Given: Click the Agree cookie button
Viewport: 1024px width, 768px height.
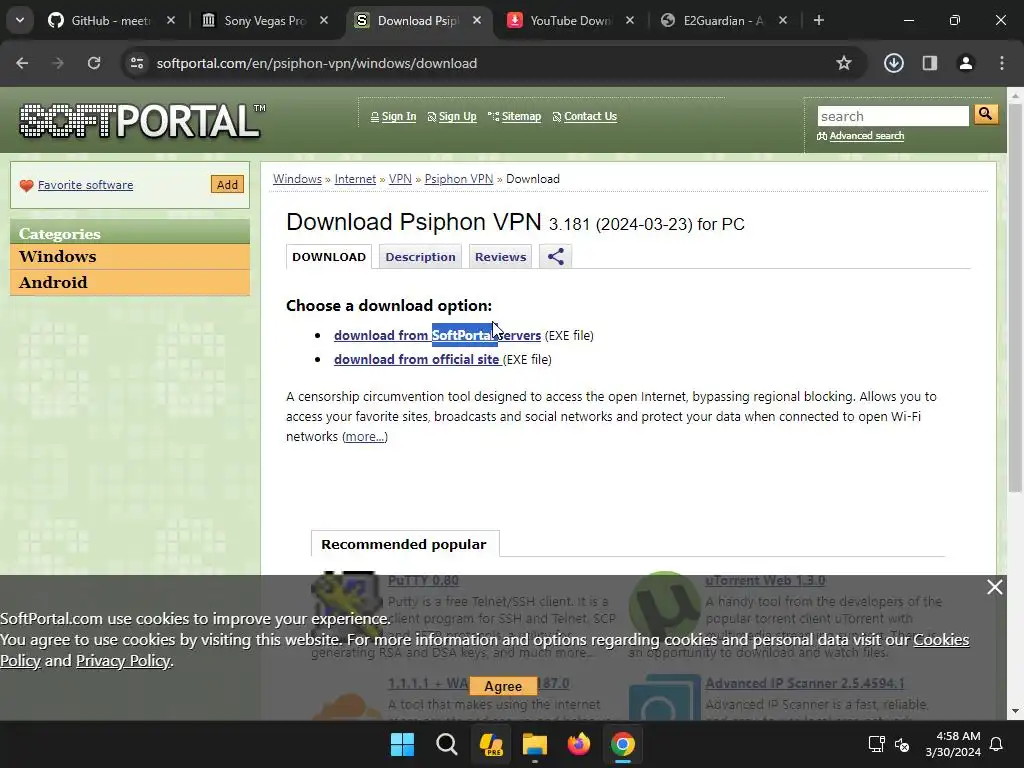Looking at the screenshot, I should coord(503,686).
